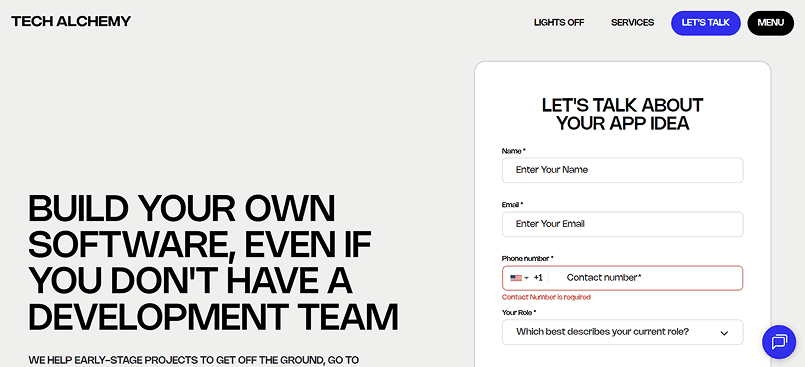This screenshot has width=805, height=367.
Task: Click the 'LET'S TALK ABOUT YOUR APP IDEA' heading
Action: [x=622, y=114]
